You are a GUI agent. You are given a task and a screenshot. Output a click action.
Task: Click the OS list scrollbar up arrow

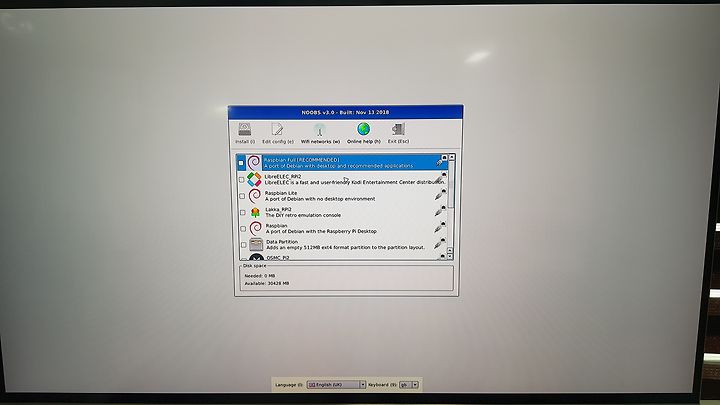(x=452, y=157)
